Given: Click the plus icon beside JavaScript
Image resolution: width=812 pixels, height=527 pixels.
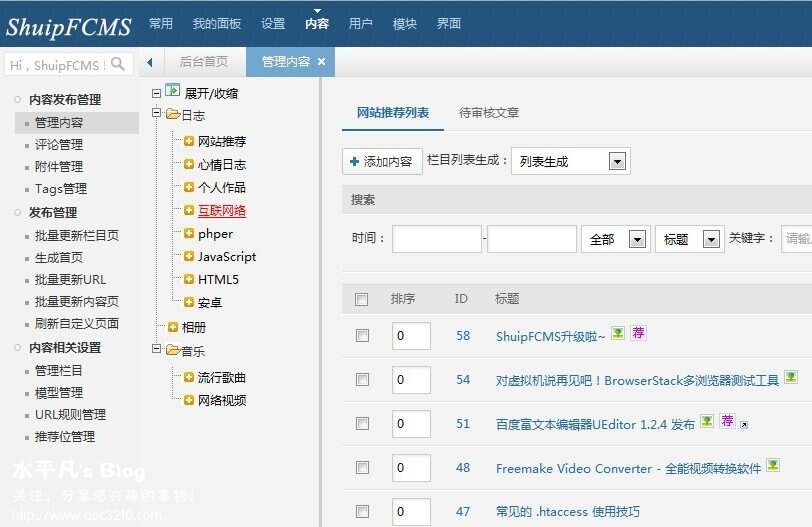Looking at the screenshot, I should coord(189,256).
